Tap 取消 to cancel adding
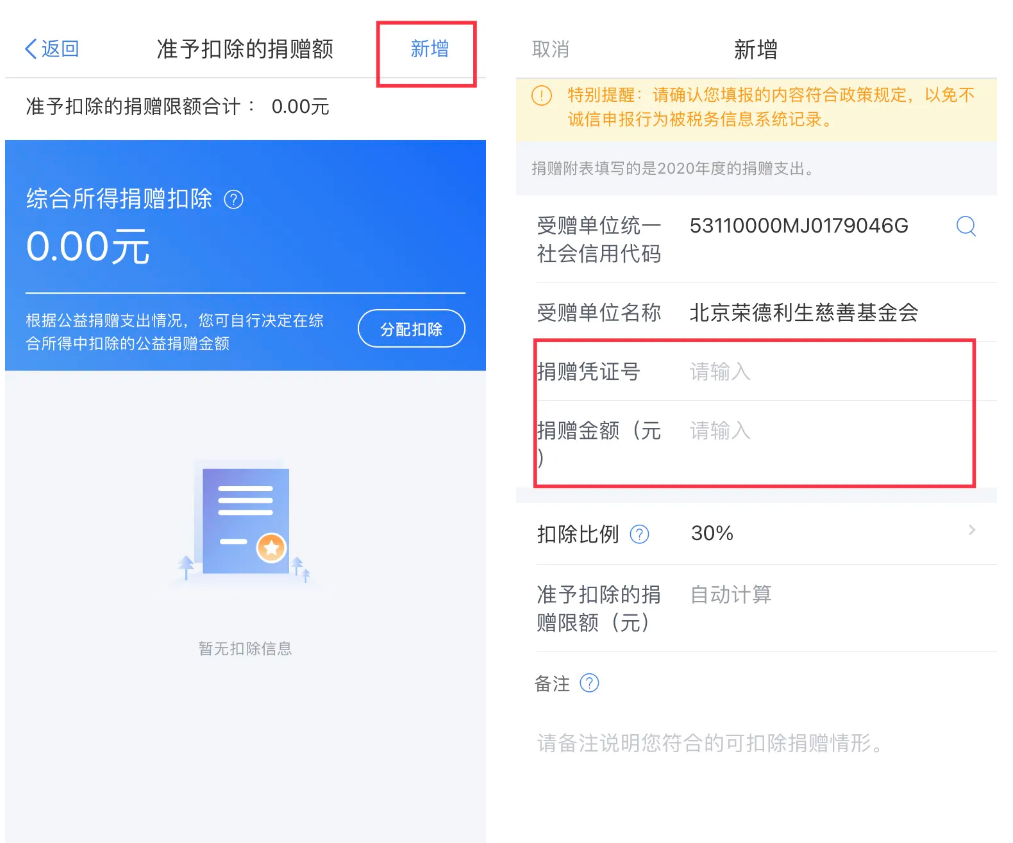The width and height of the screenshot is (1013, 843). pos(550,49)
